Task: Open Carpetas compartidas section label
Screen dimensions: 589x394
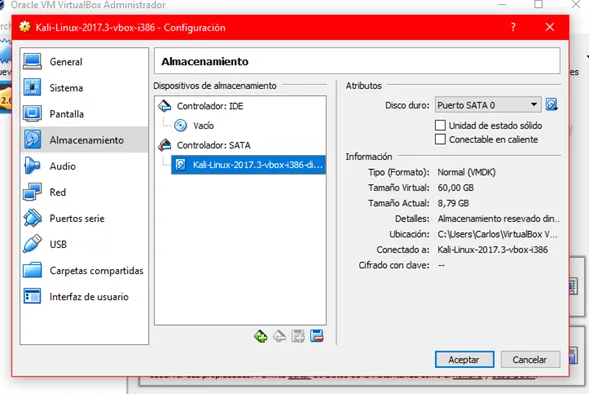Action: point(97,271)
